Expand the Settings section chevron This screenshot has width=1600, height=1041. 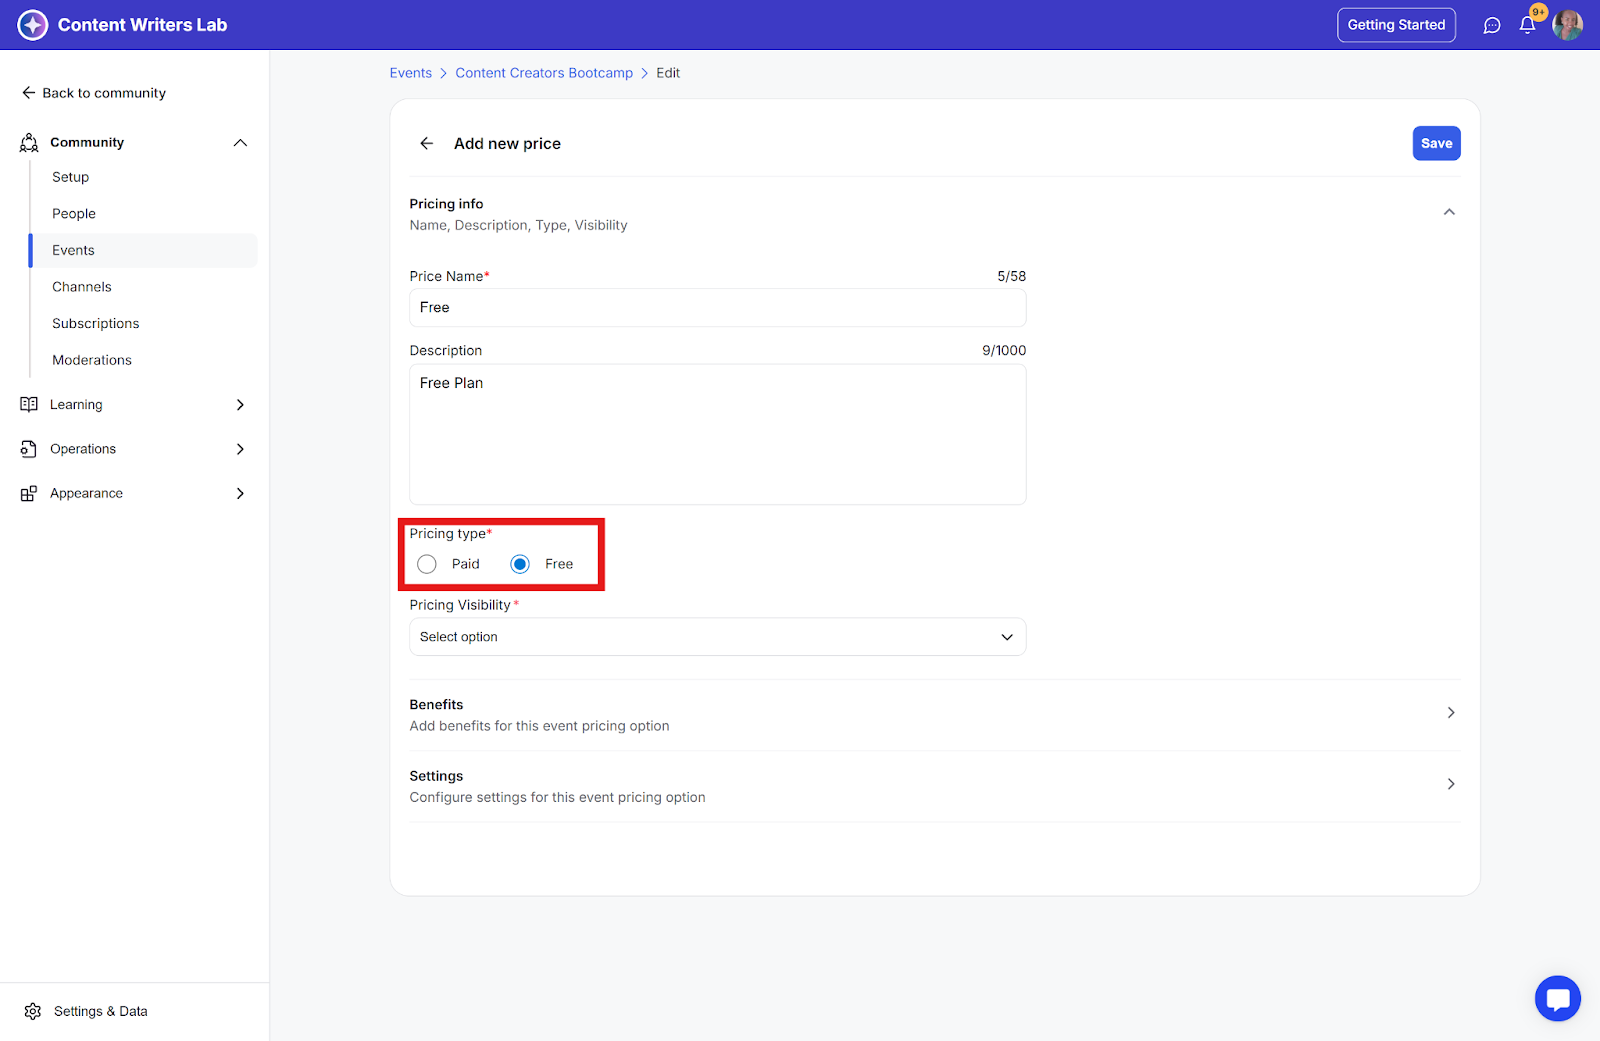[1451, 784]
